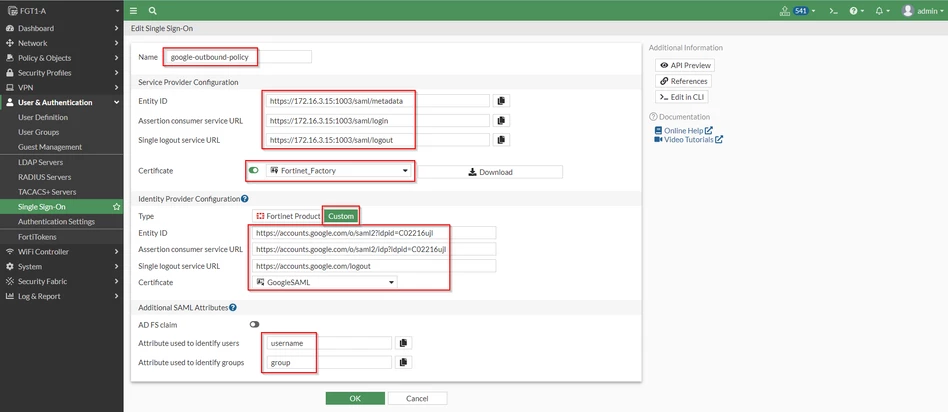Click the IdP Entity ID field
This screenshot has width=948, height=412.
374,233
